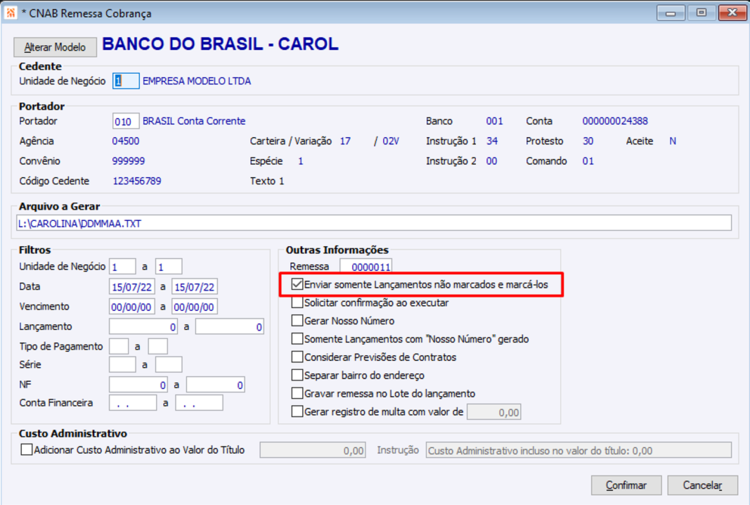Click the Data start date field
The image size is (750, 505).
point(132,287)
